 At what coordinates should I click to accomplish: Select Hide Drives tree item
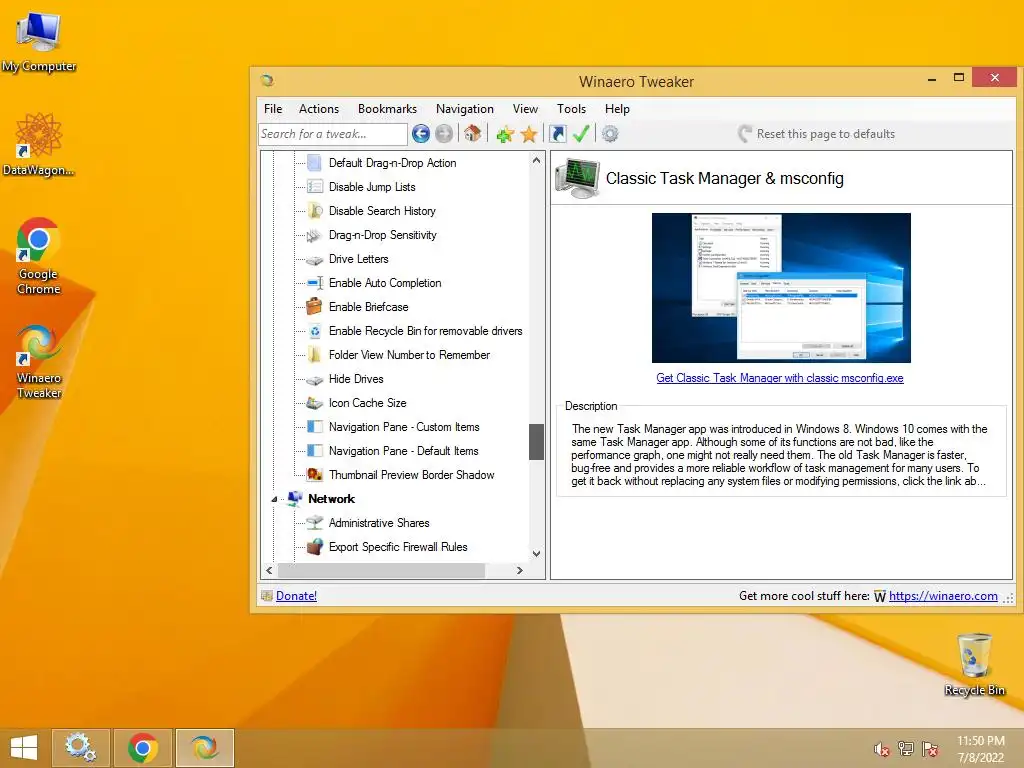click(x=356, y=379)
